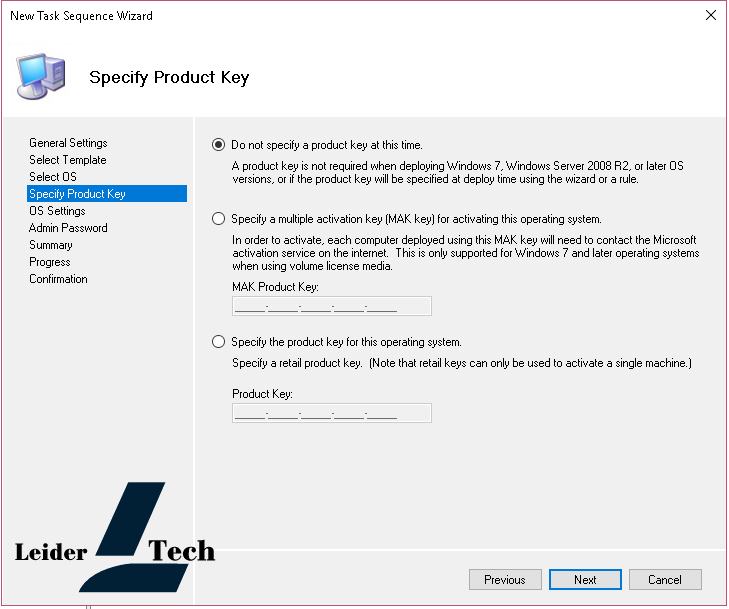Viewport: 729px width, 609px height.
Task: Click Next to continue the wizard
Action: pyautogui.click(x=585, y=580)
